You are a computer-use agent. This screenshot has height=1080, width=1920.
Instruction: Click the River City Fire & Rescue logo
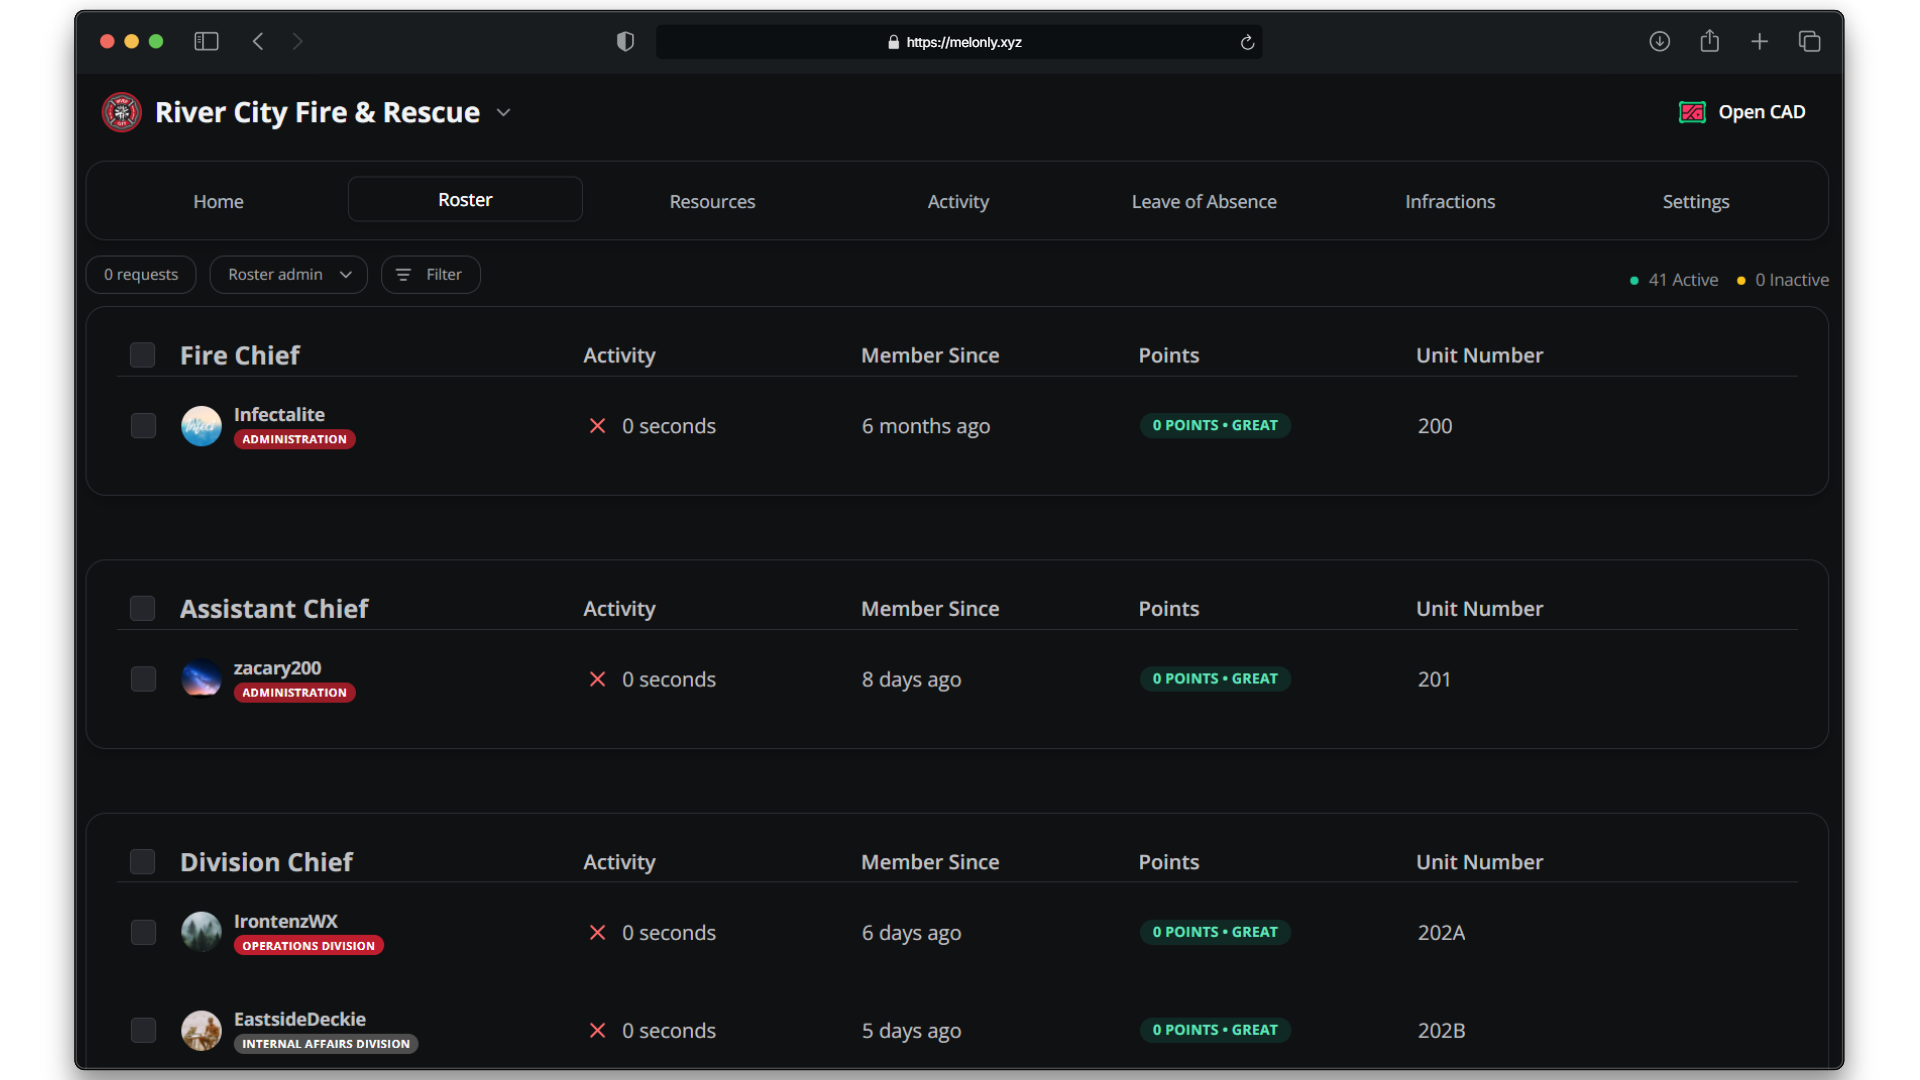[121, 112]
